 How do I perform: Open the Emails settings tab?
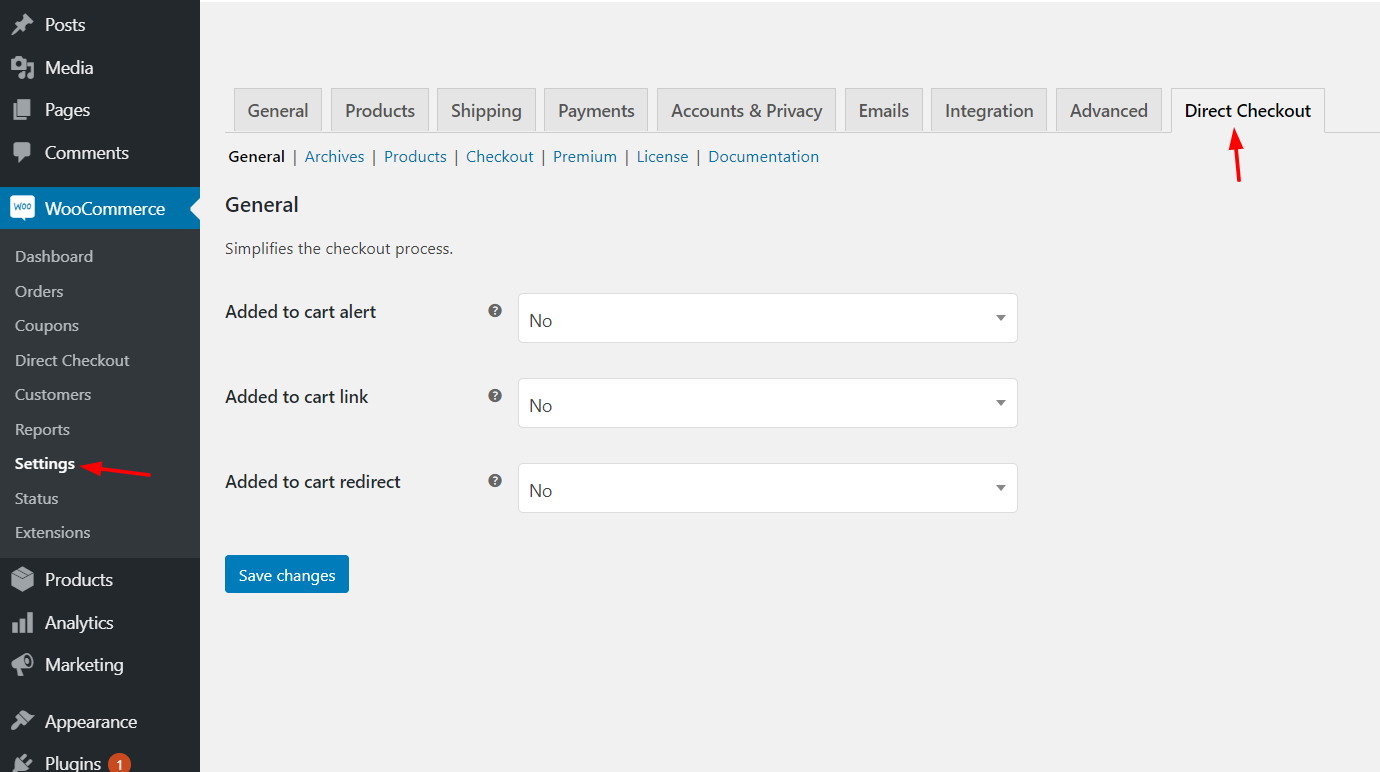884,111
